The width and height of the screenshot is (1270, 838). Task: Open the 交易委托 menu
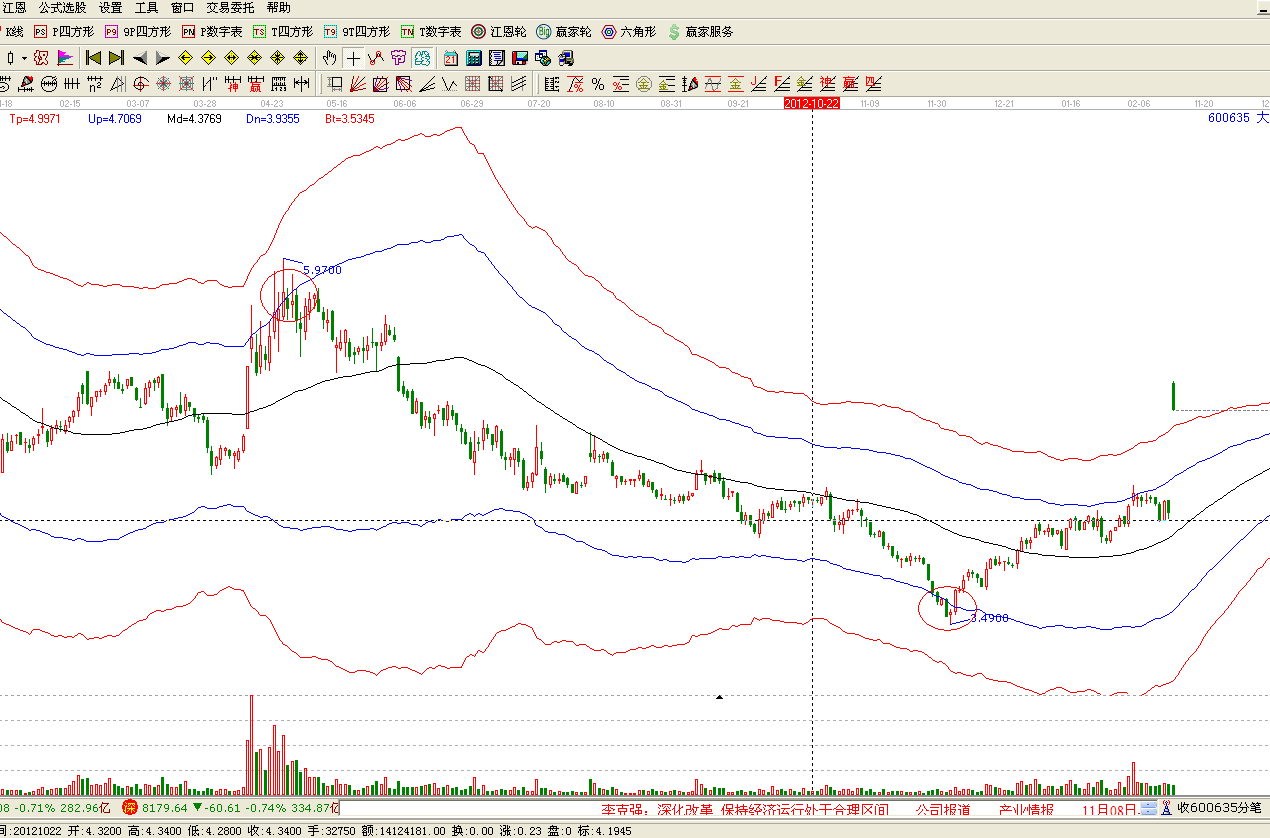click(230, 7)
